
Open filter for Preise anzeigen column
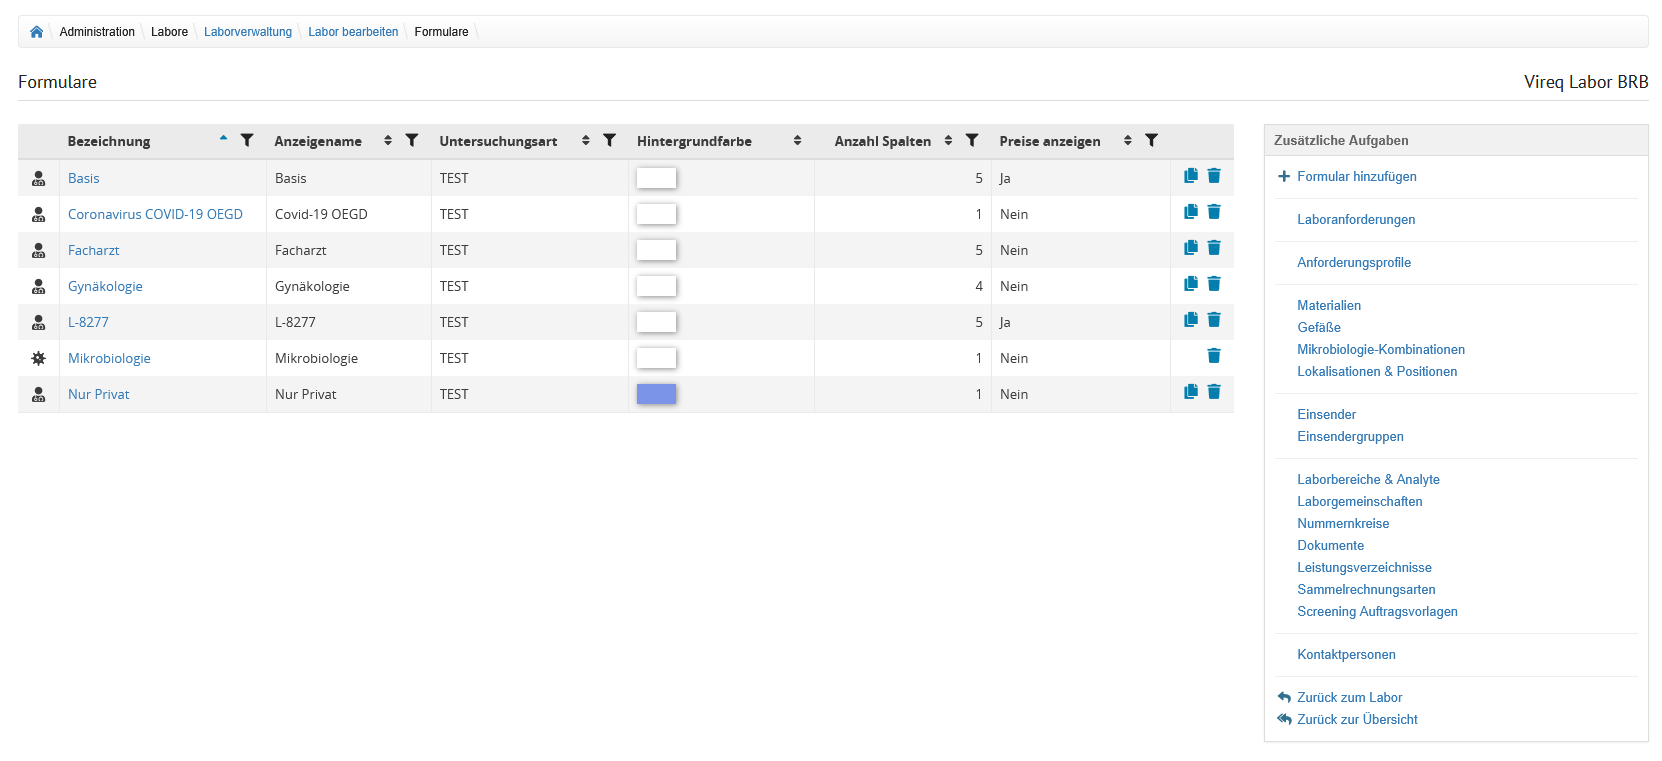(1151, 140)
